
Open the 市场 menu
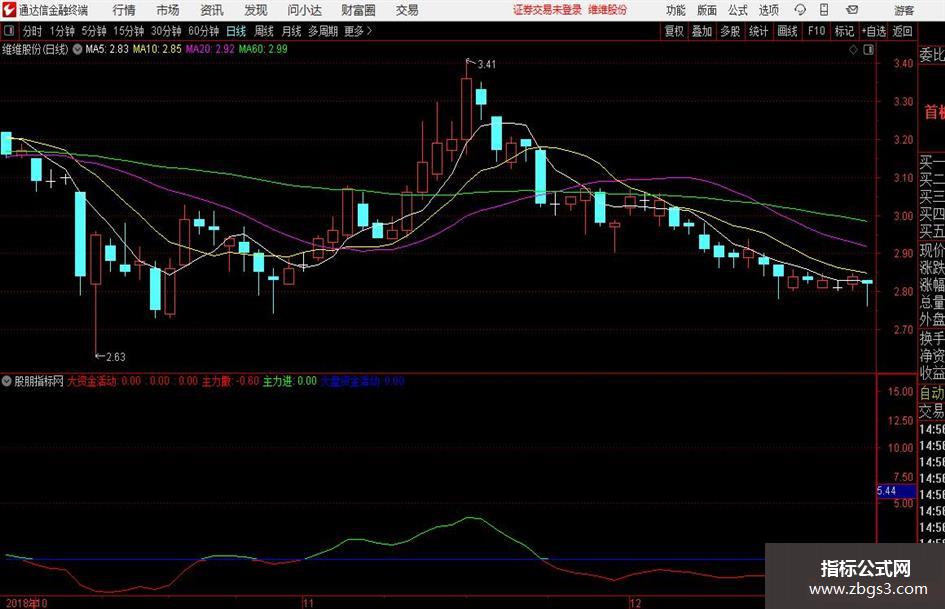tap(168, 10)
